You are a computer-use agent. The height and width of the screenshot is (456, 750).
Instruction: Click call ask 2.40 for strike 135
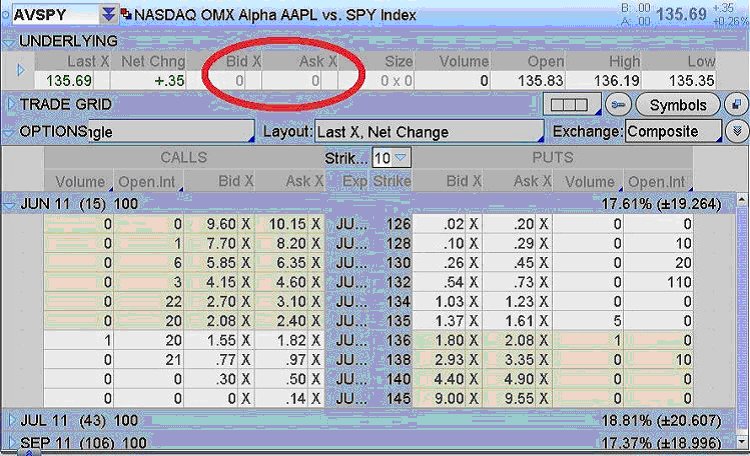point(291,321)
